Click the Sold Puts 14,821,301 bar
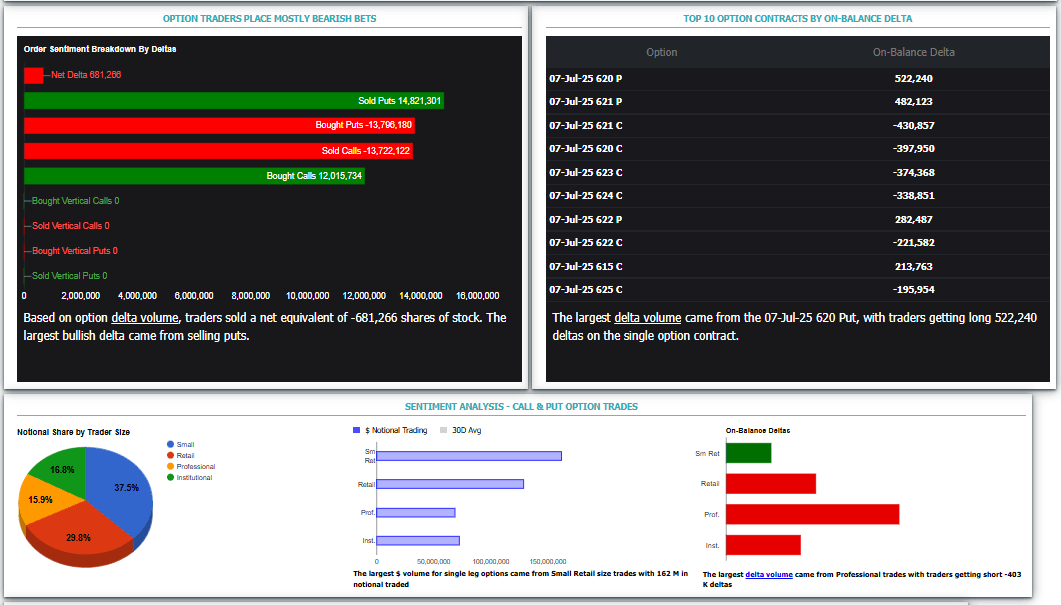 point(233,101)
